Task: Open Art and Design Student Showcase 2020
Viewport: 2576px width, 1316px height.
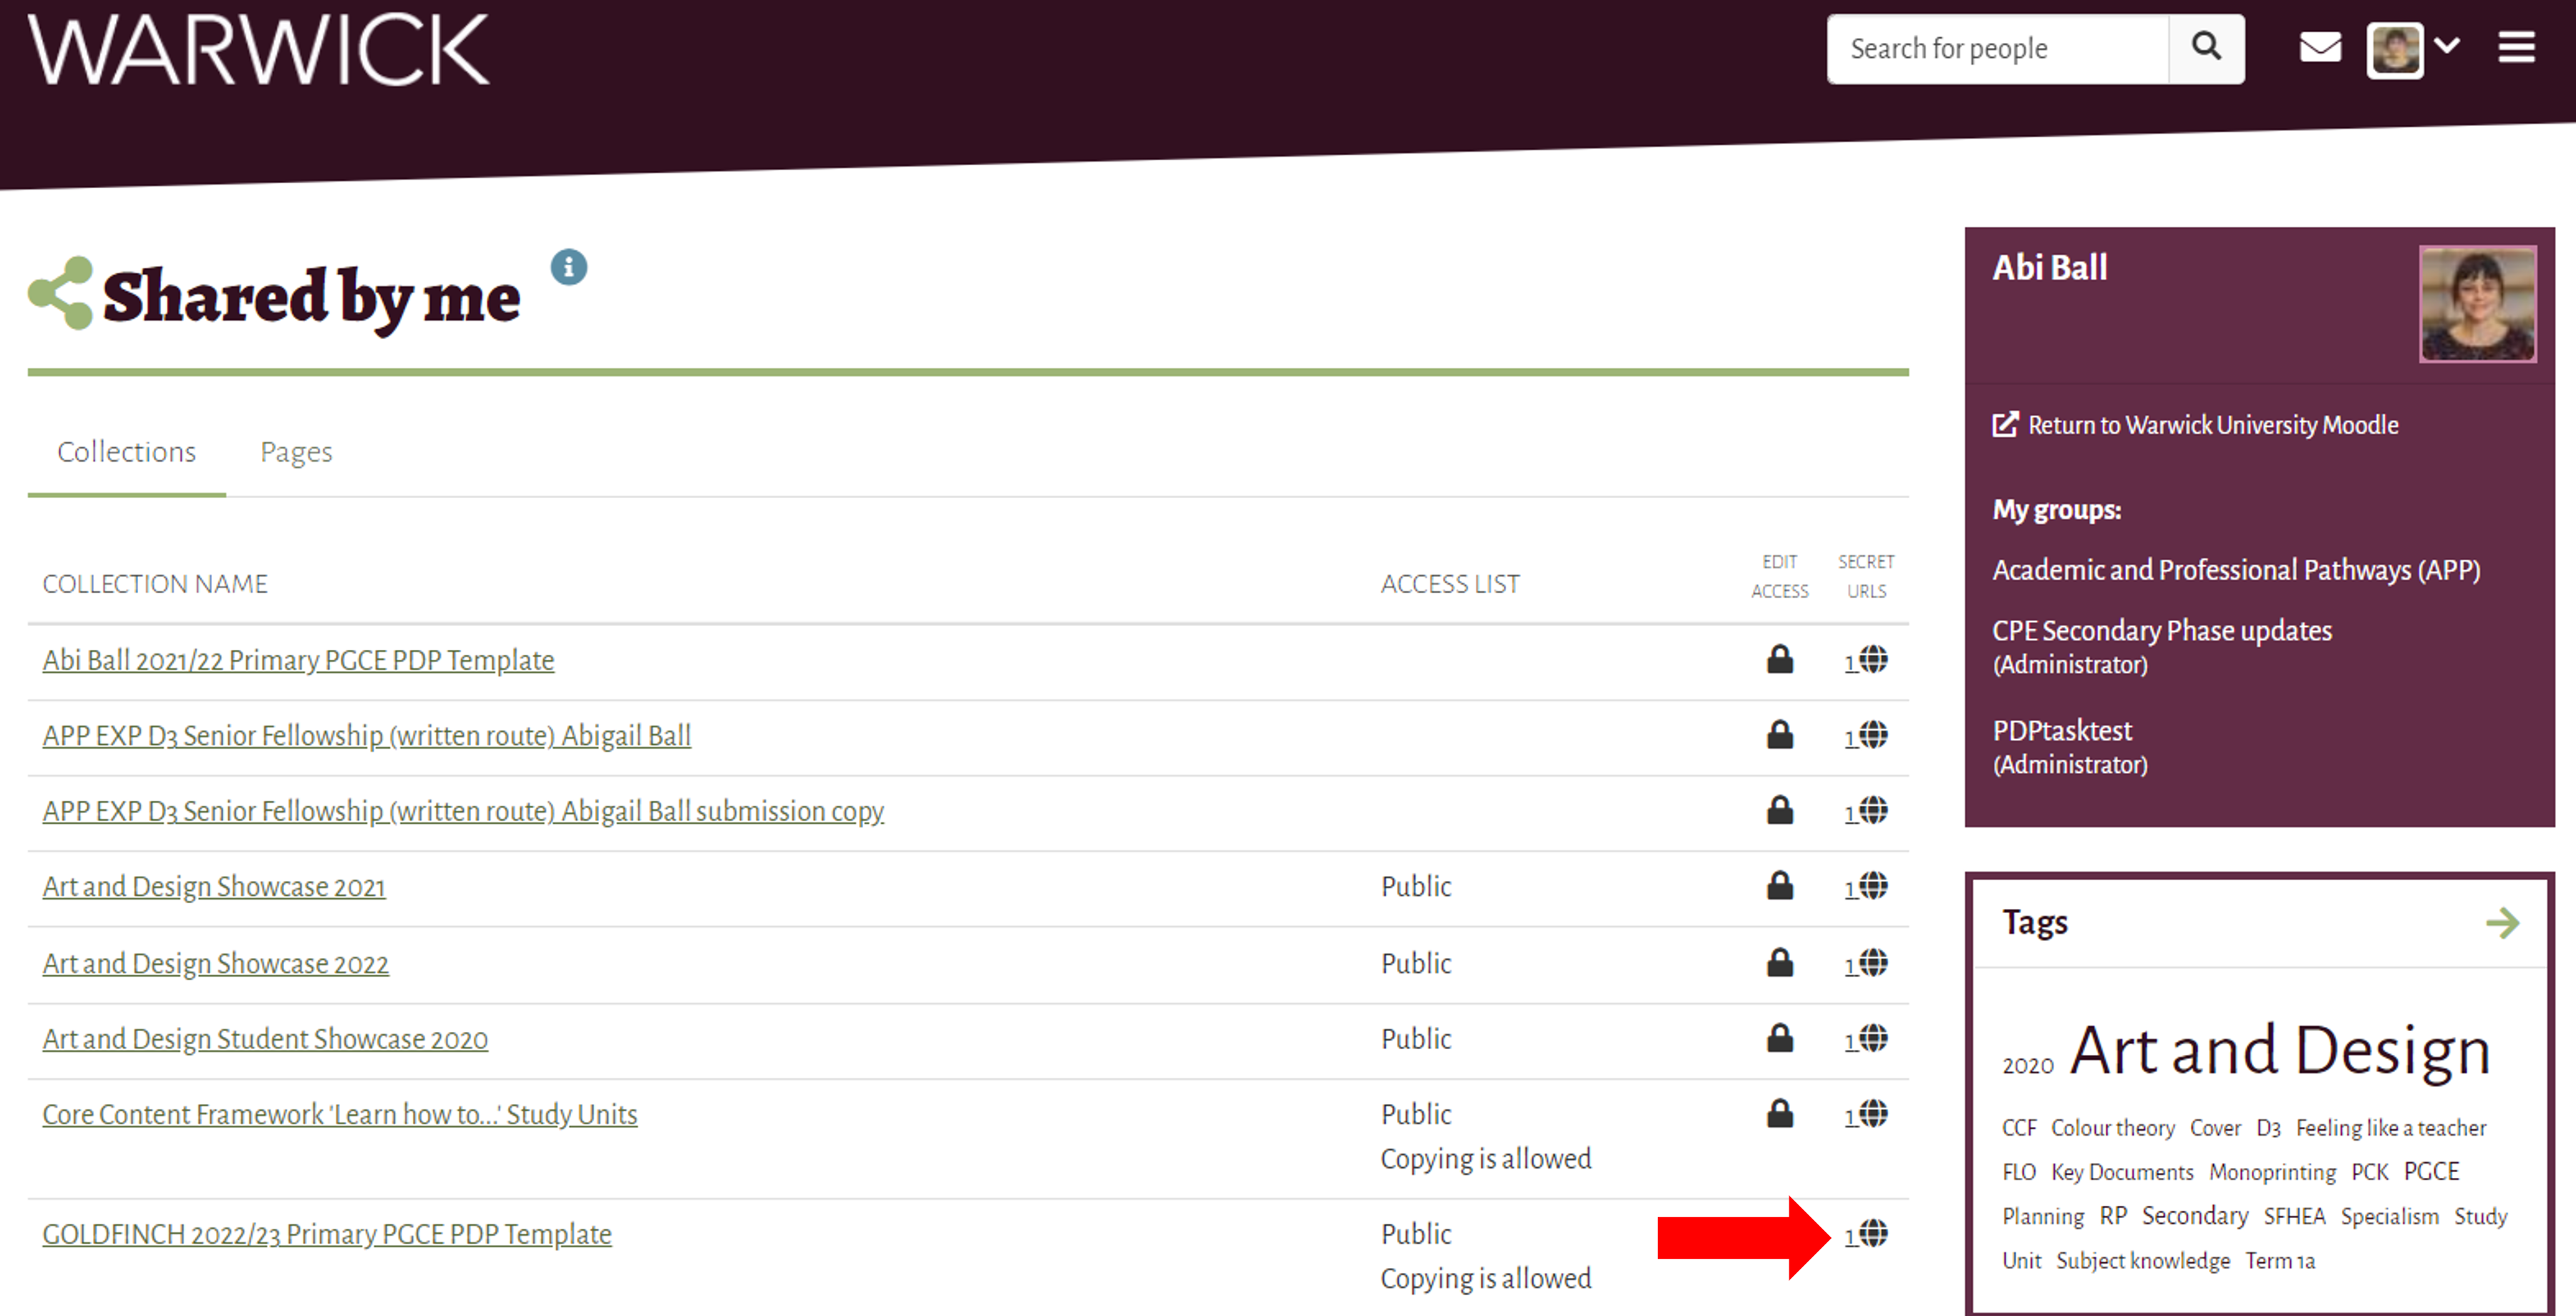Action: [x=265, y=1039]
